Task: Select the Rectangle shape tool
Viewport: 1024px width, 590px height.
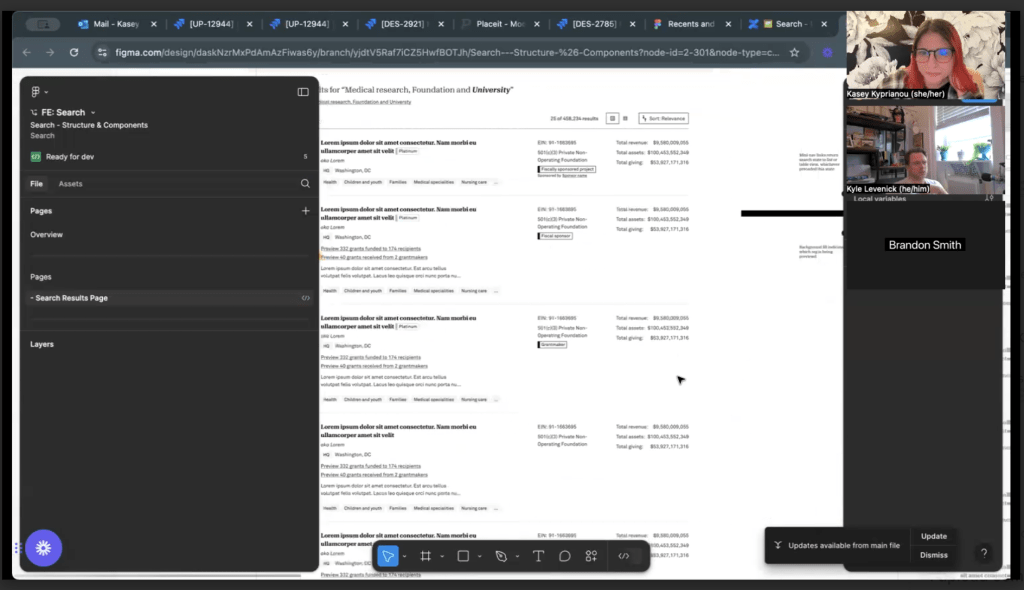Action: (x=463, y=556)
